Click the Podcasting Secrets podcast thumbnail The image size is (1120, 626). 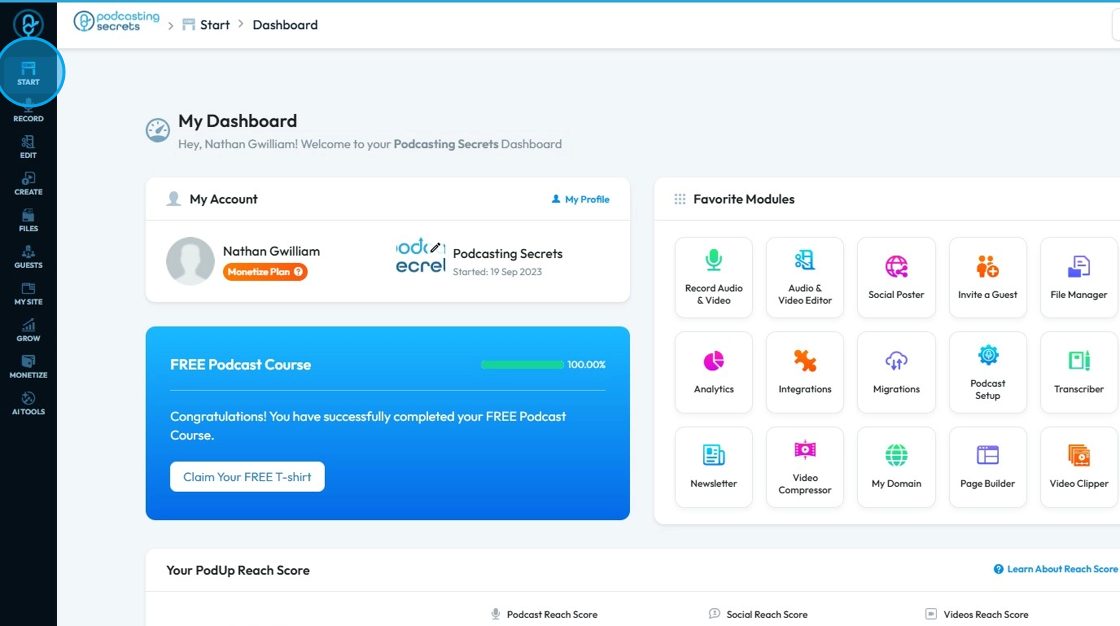(420, 257)
